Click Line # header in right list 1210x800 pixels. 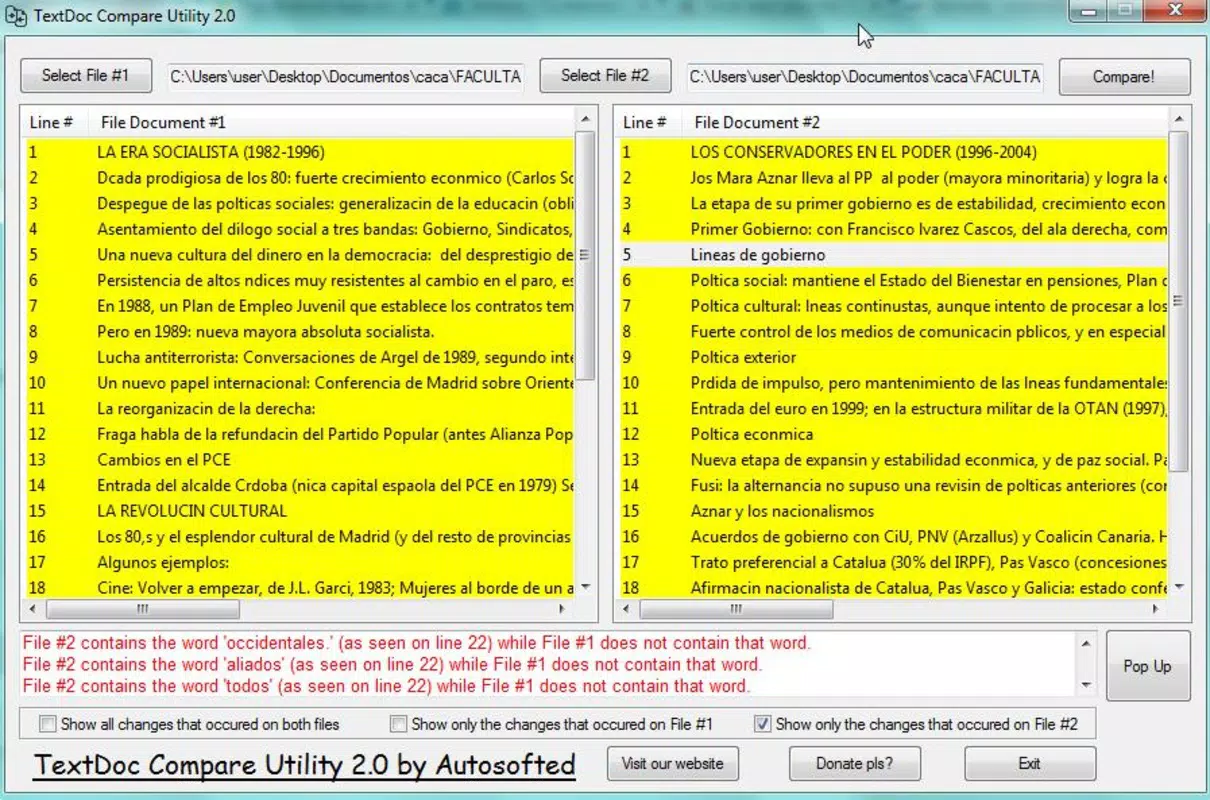(648, 122)
